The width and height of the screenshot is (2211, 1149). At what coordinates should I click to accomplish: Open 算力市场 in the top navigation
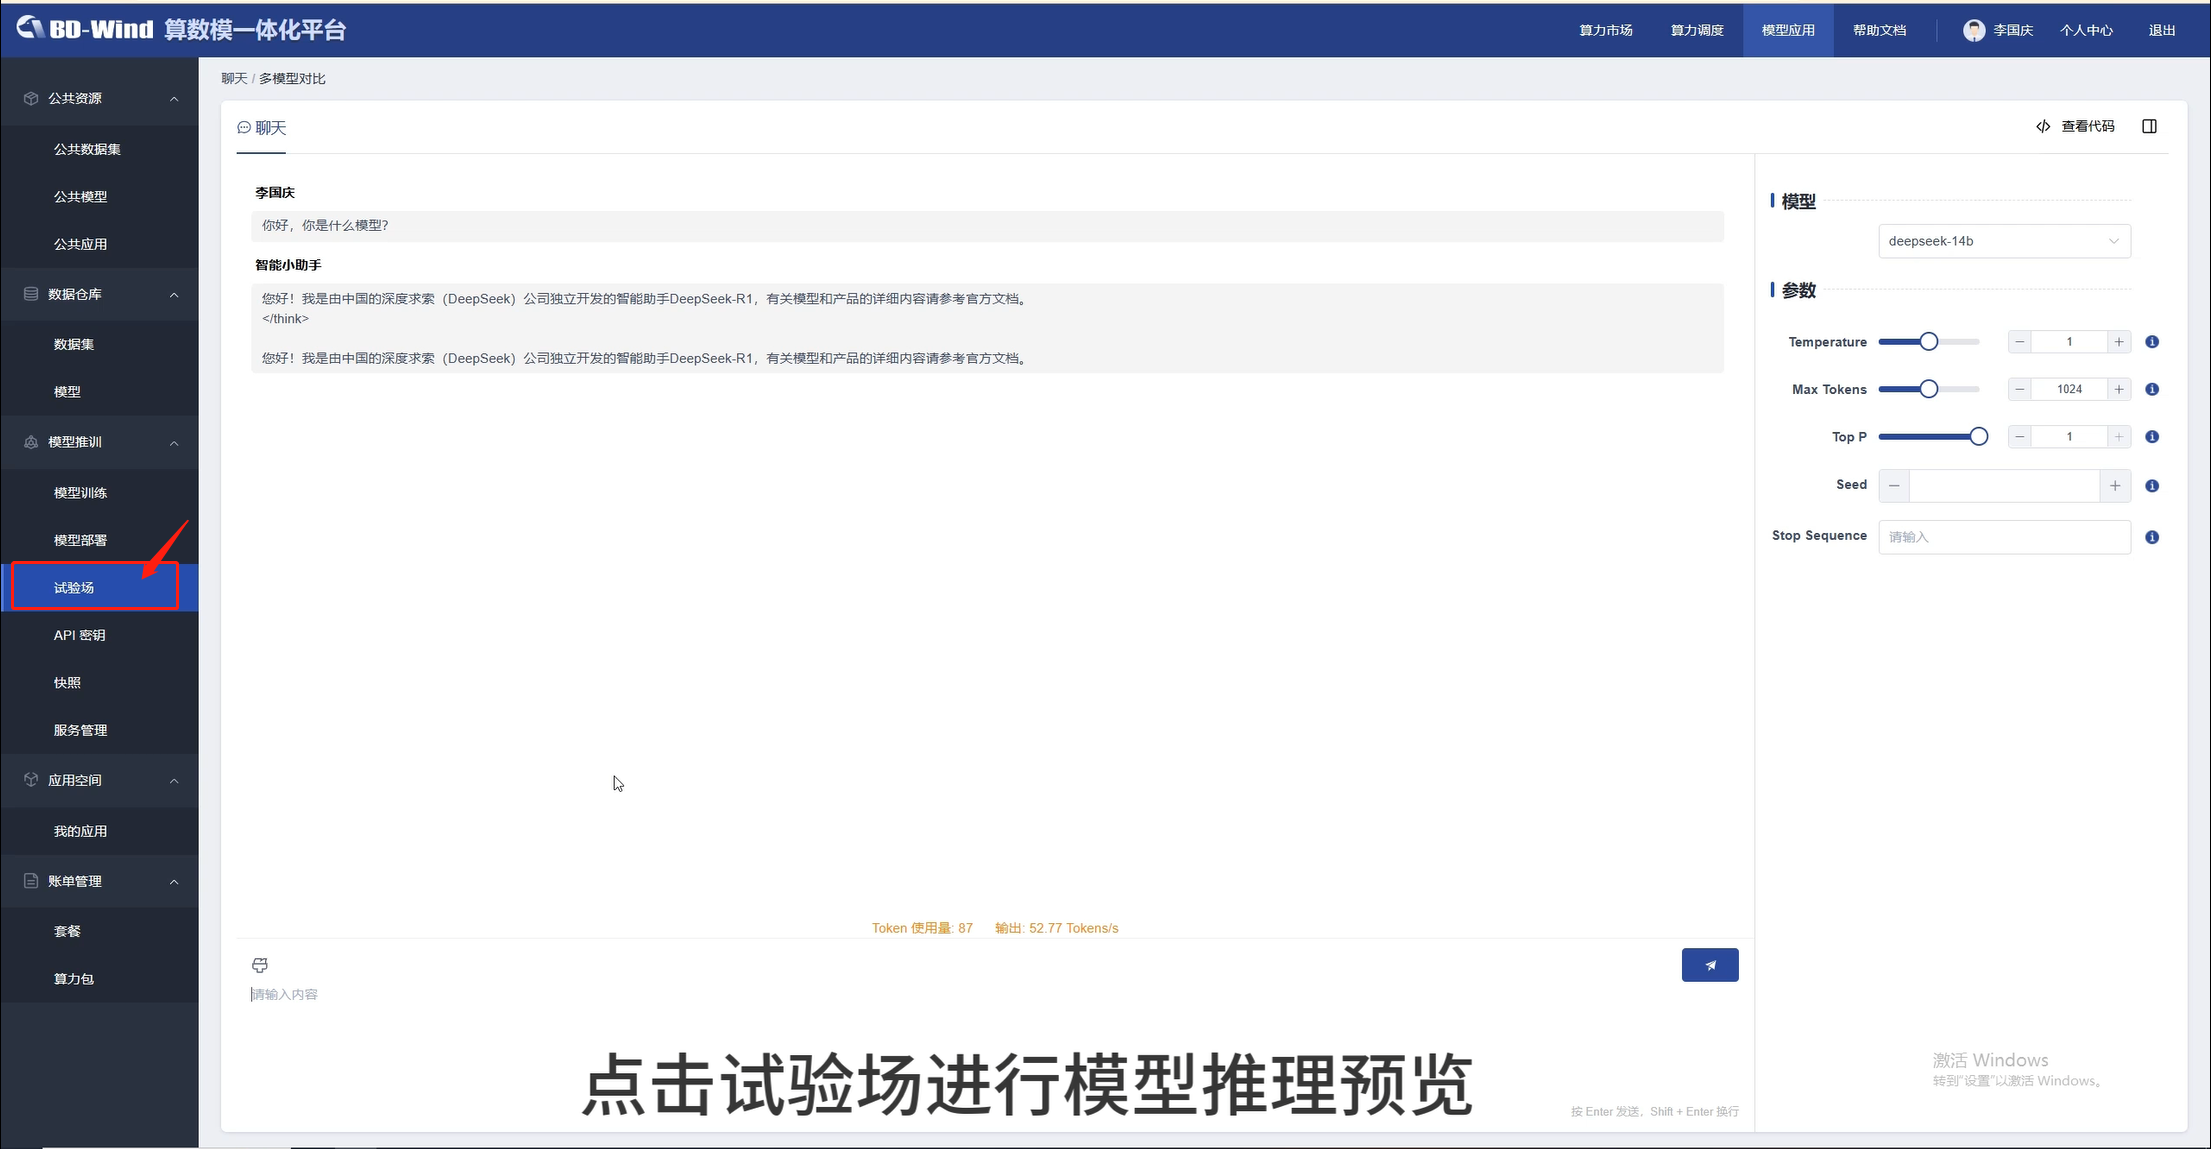point(1605,30)
